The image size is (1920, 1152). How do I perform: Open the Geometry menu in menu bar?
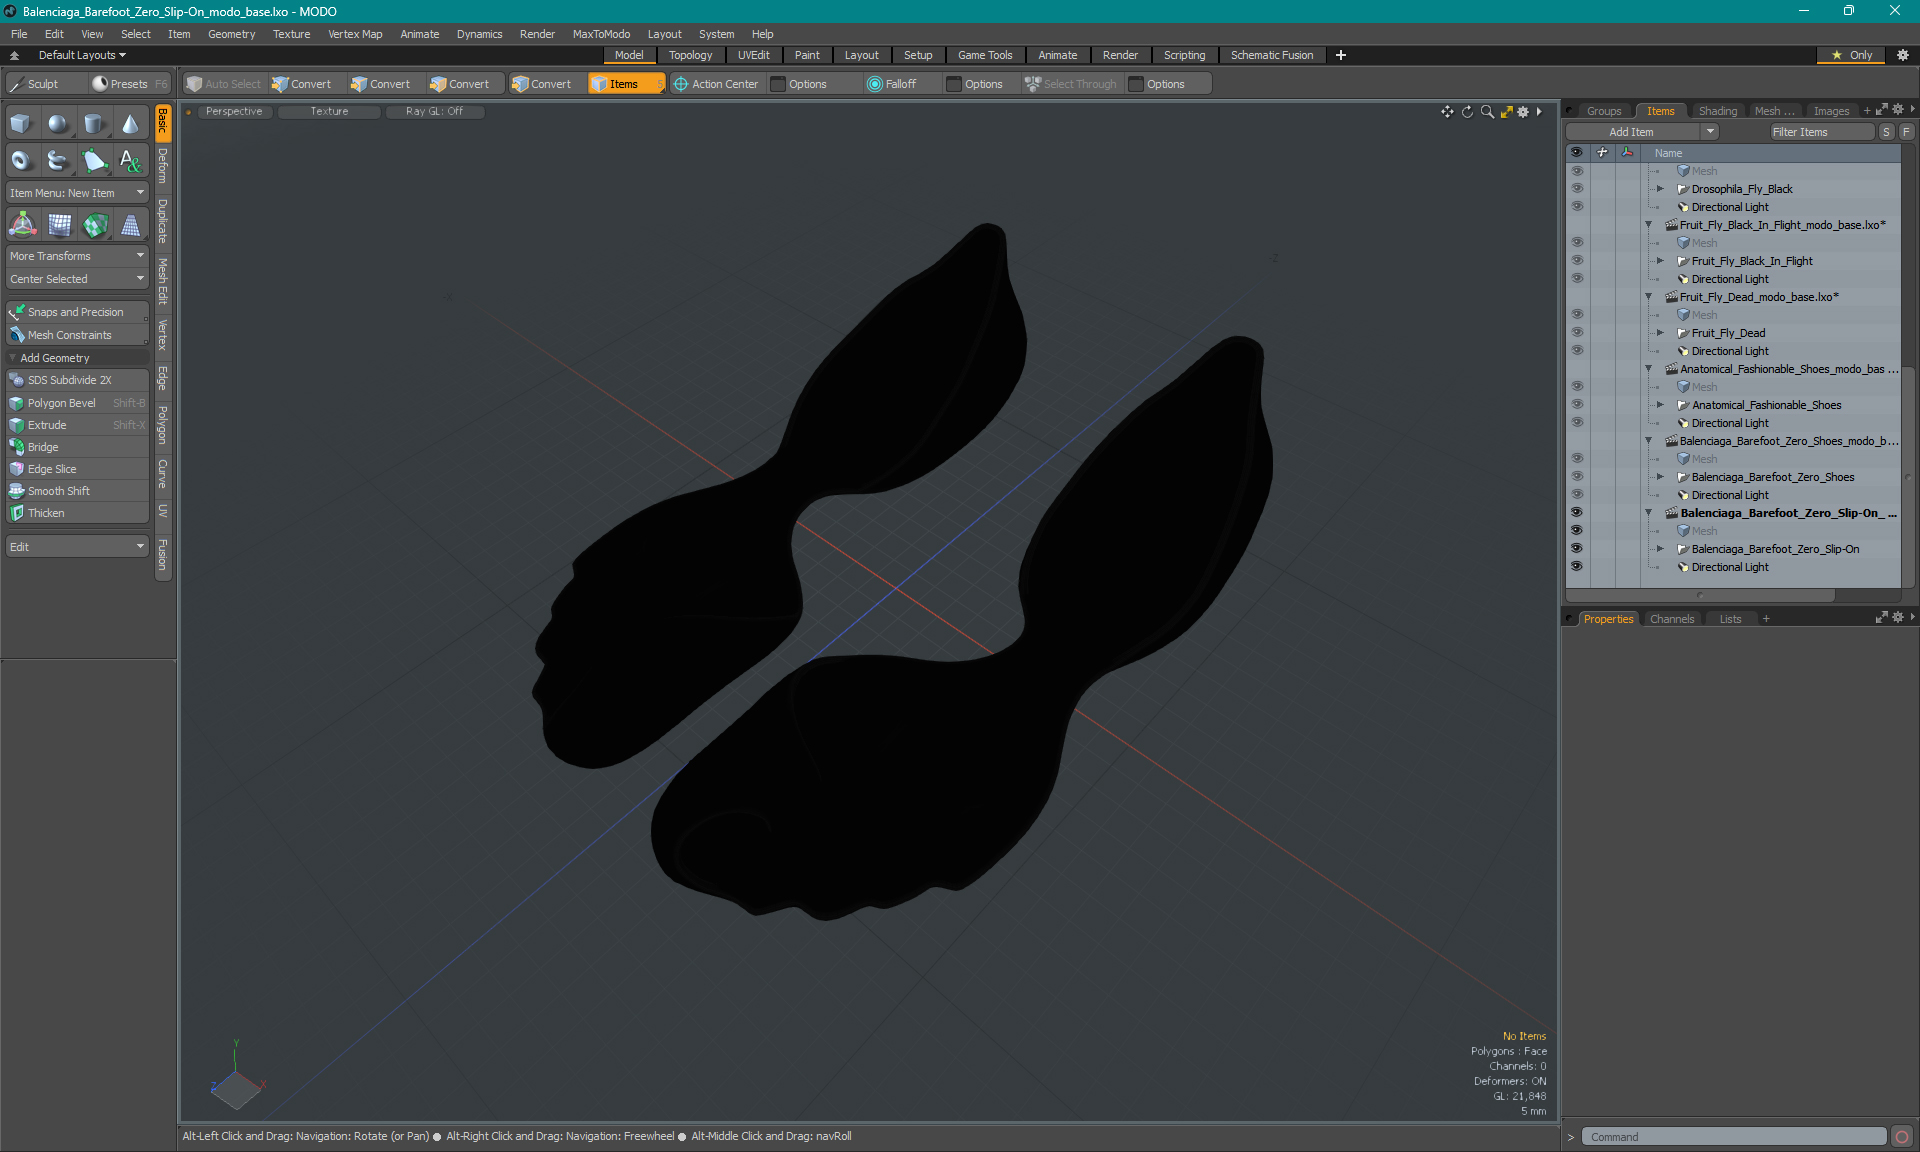tap(230, 33)
